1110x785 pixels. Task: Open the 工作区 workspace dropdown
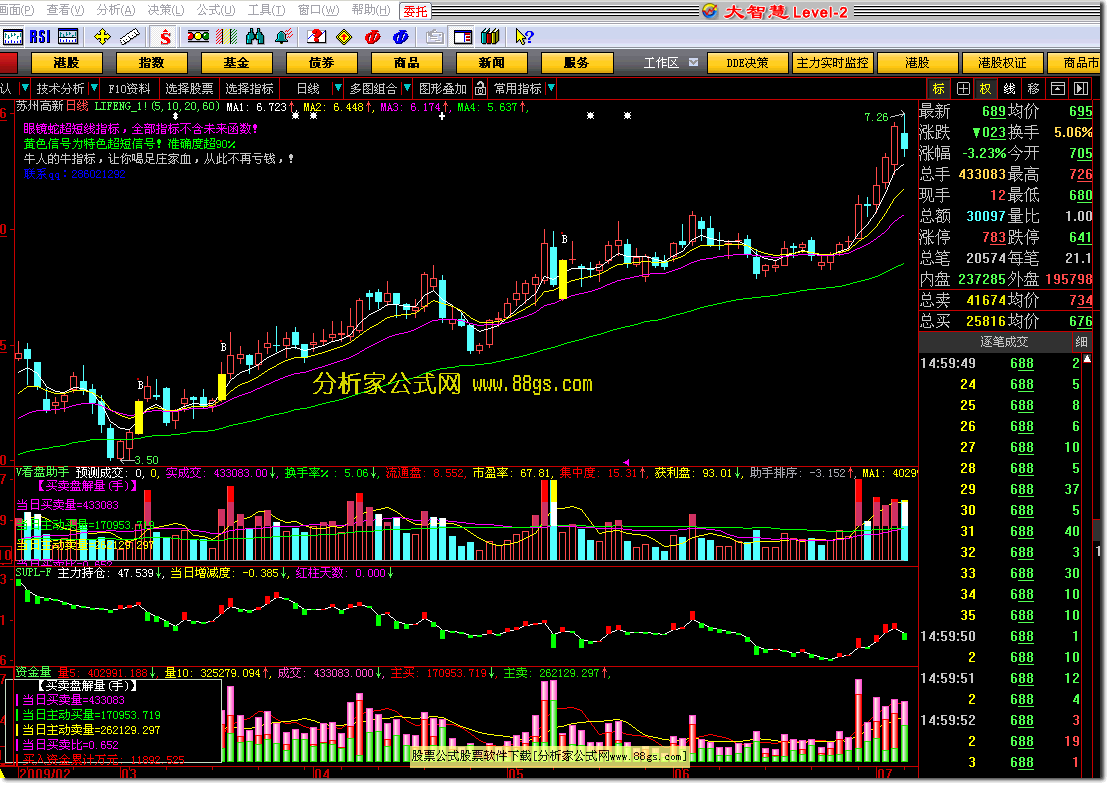[x=693, y=62]
